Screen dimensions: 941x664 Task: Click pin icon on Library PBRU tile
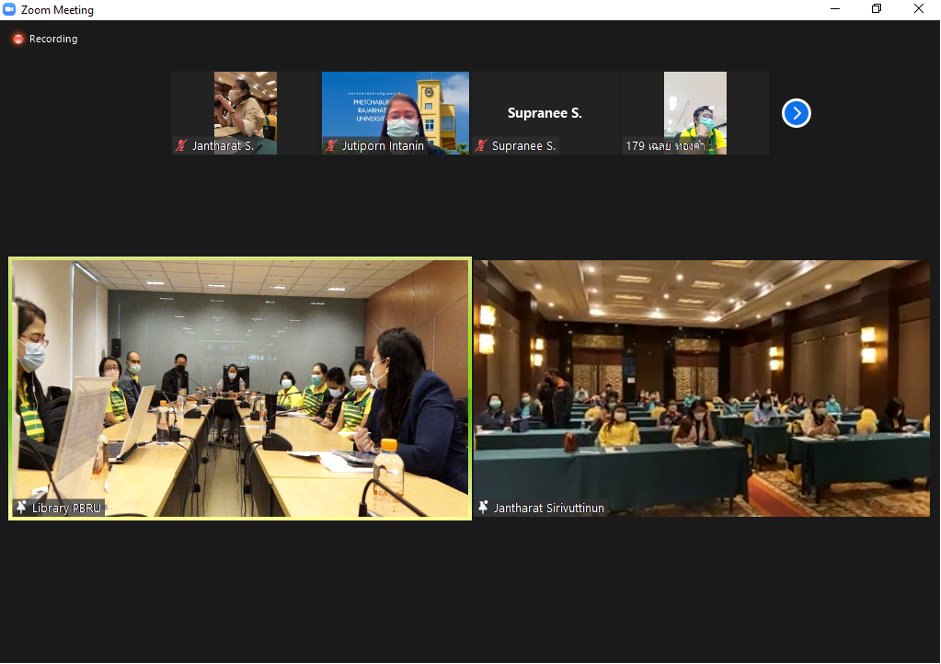[21, 508]
